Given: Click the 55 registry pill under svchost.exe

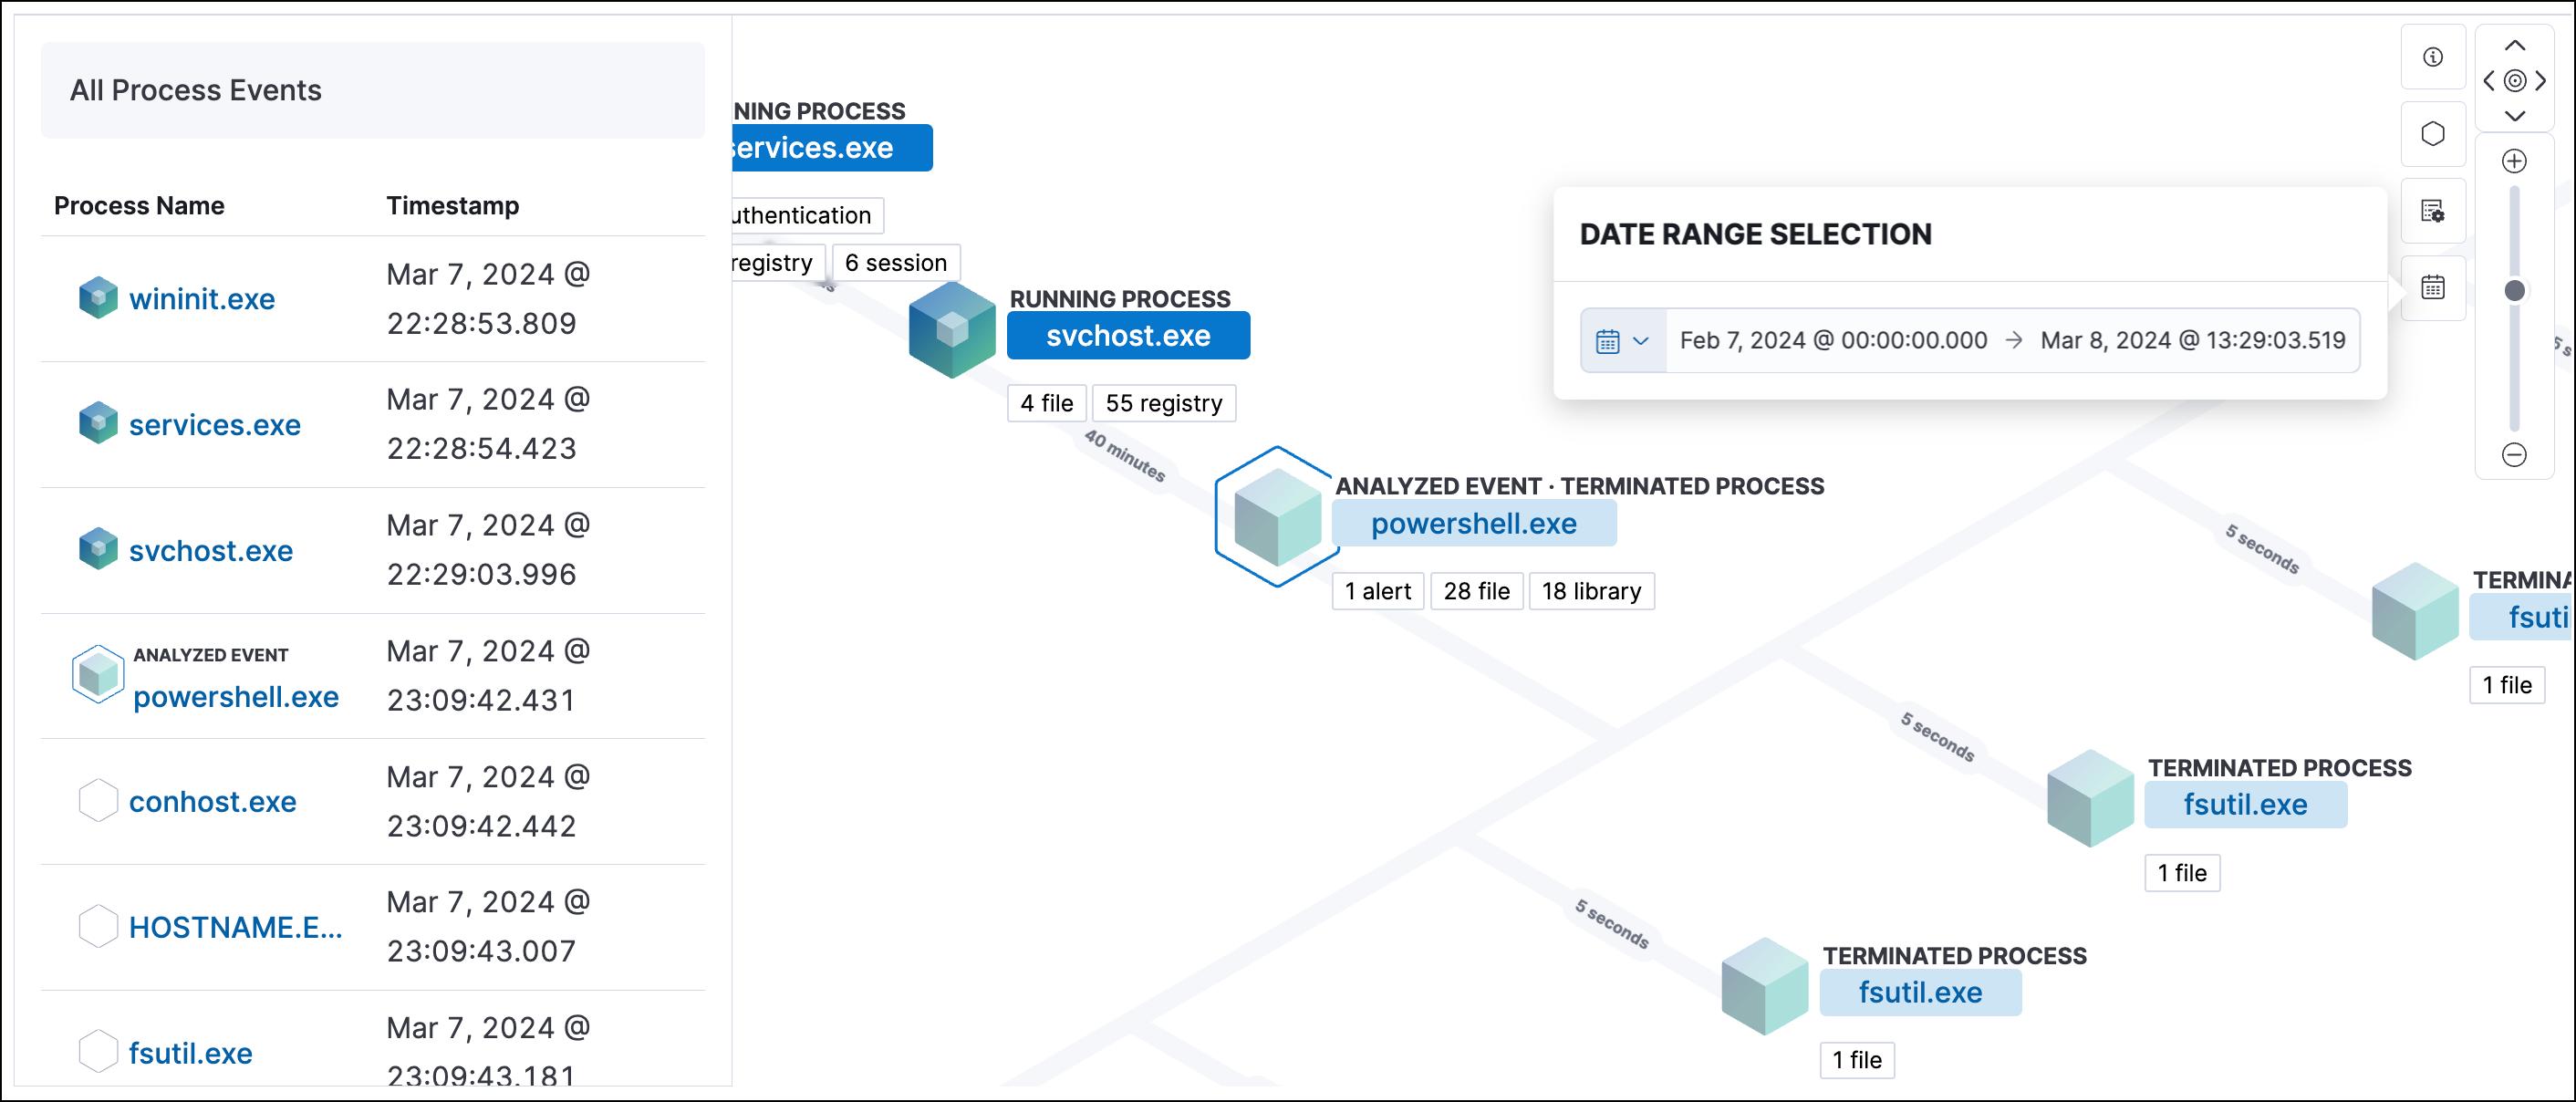Looking at the screenshot, I should click(x=1164, y=402).
